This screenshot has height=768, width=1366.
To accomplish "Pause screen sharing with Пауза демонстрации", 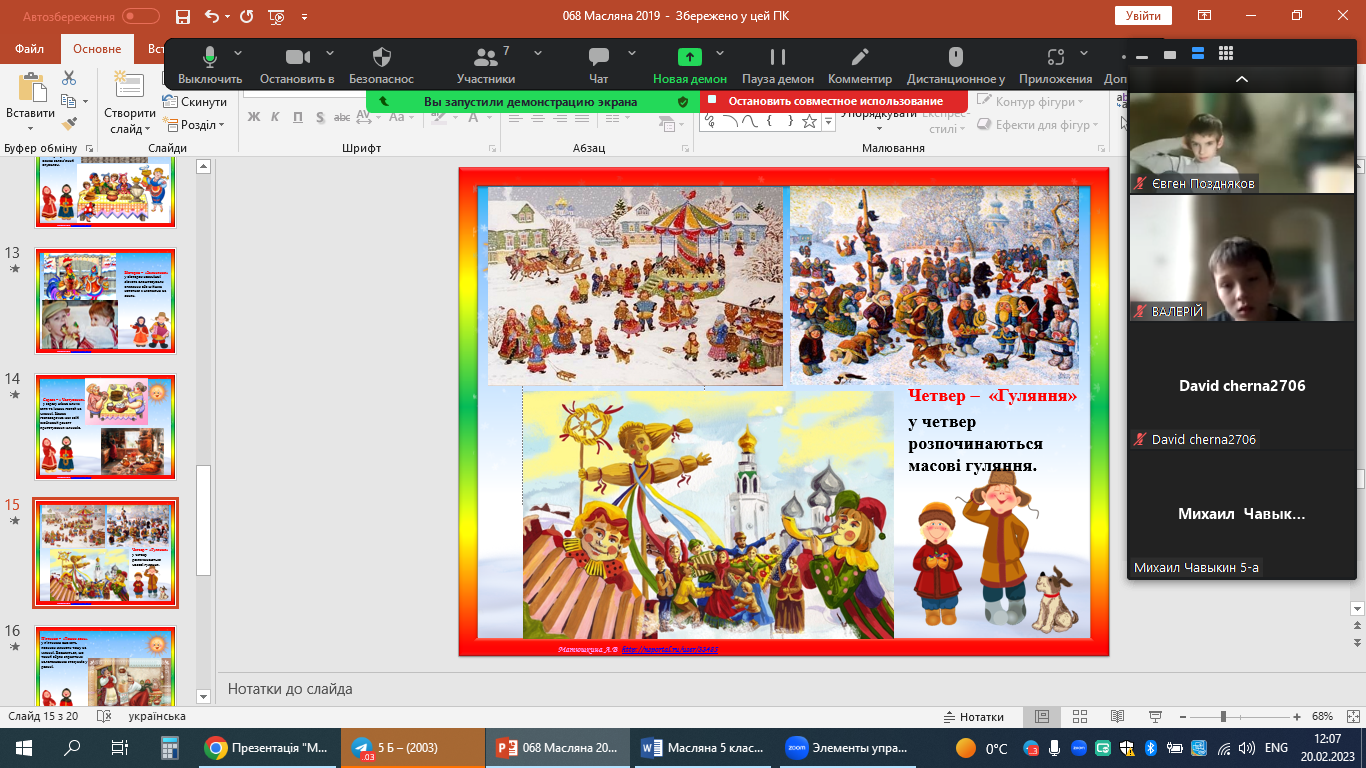I will (x=778, y=65).
